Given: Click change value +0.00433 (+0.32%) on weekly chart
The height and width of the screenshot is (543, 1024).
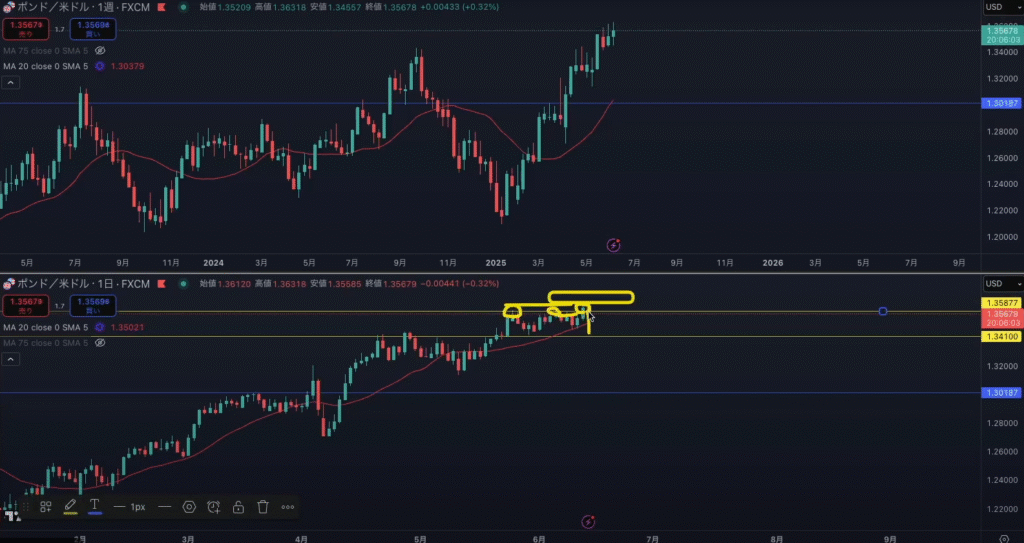Looking at the screenshot, I should pyautogui.click(x=459, y=7).
